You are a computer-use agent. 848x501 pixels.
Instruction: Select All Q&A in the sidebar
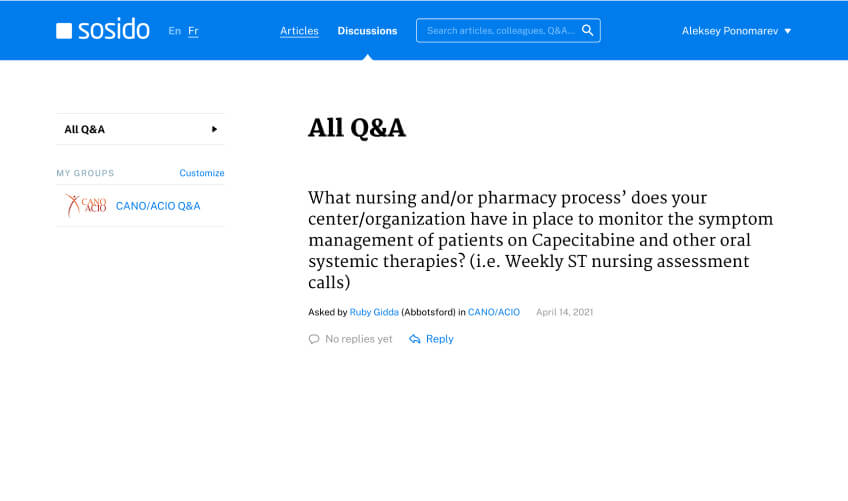[x=85, y=129]
